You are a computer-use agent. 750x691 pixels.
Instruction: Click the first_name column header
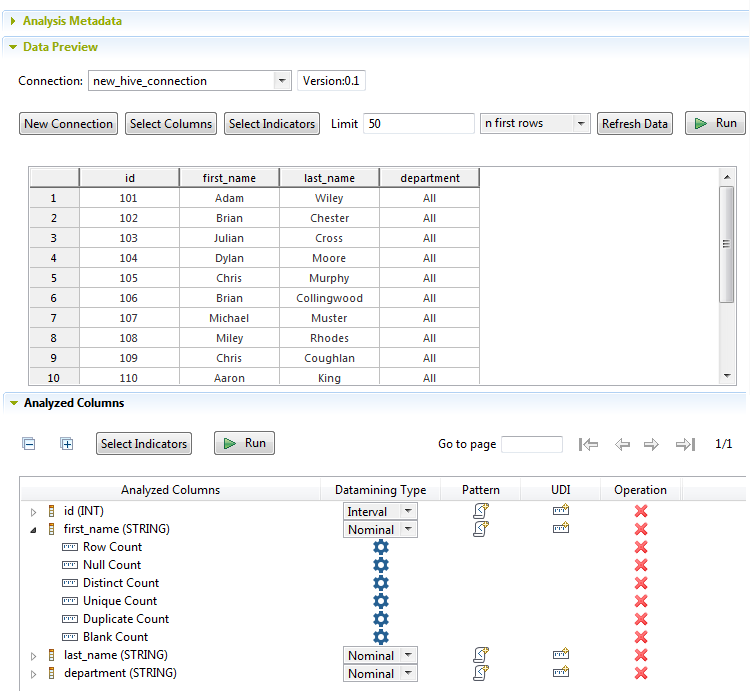(229, 178)
